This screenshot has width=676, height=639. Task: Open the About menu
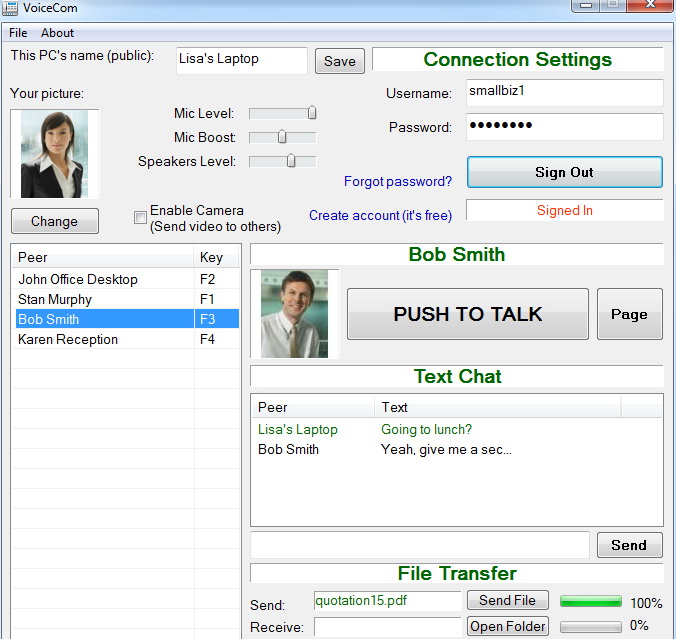57,33
